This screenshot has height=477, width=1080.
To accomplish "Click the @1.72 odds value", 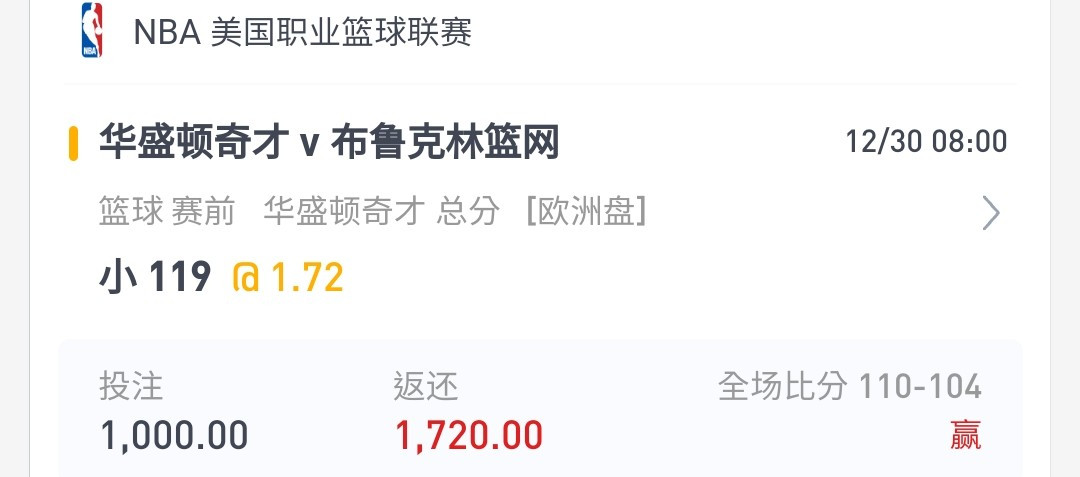I will pos(287,277).
